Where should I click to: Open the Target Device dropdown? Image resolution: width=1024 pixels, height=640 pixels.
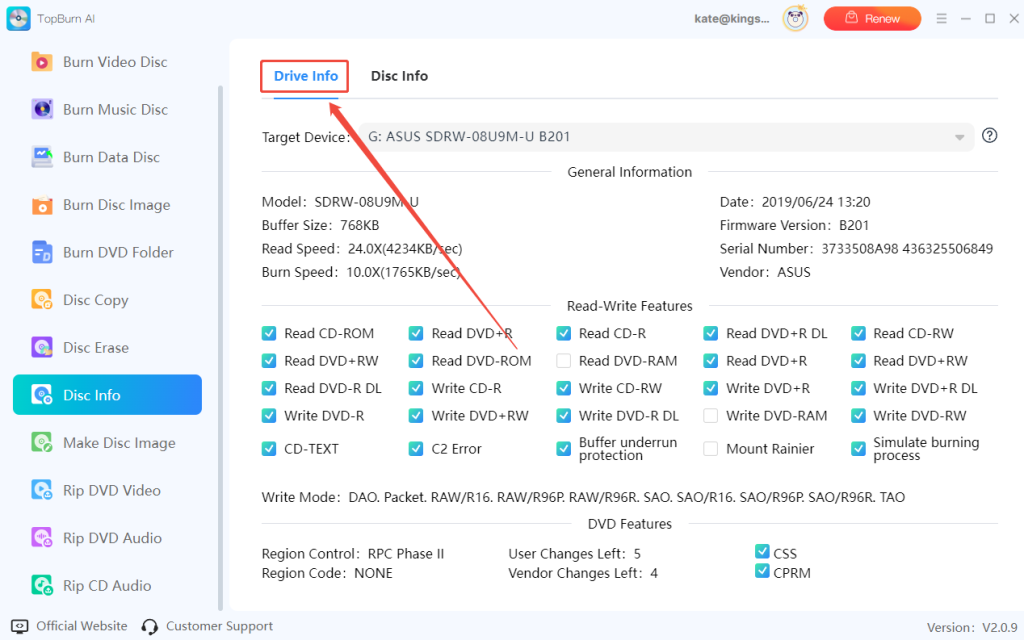point(959,136)
